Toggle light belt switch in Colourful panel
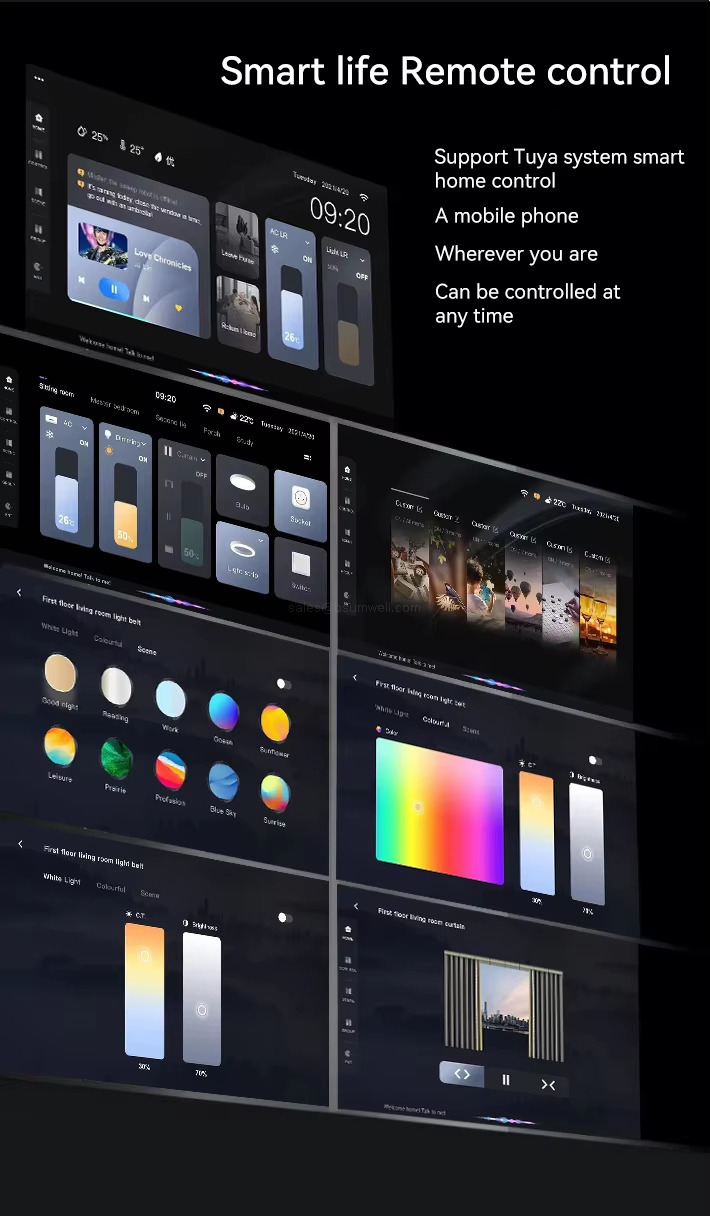Viewport: 710px width, 1216px height. 596,760
